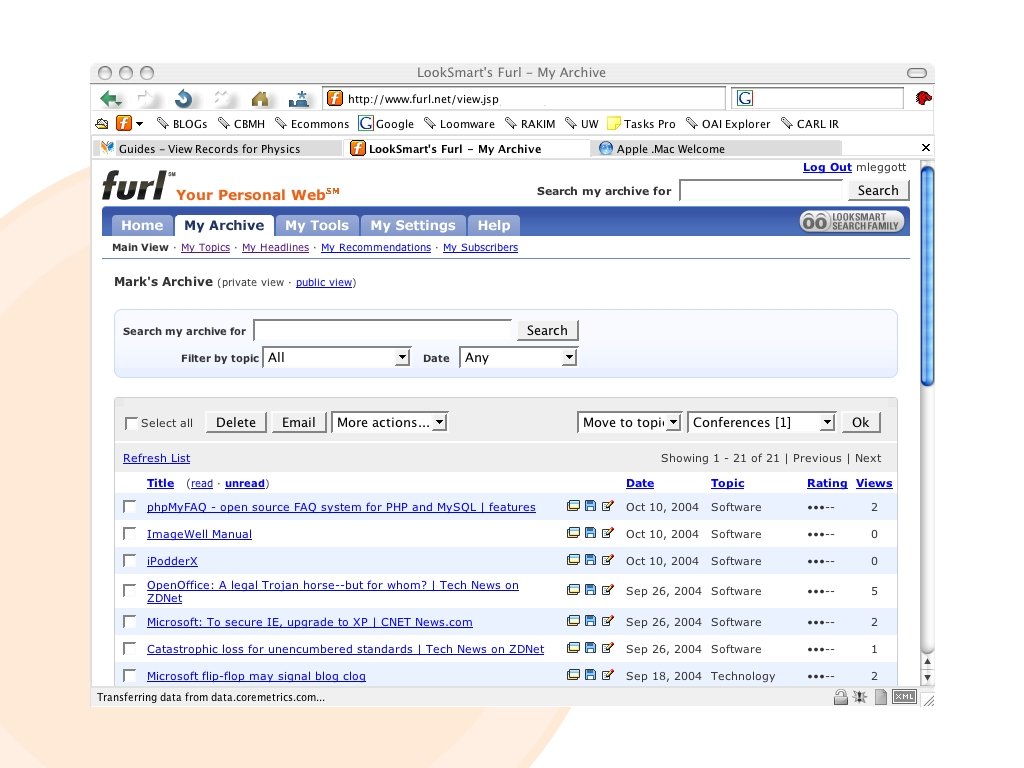Click the Delete button
Screen dimensions: 1024x768
coord(236,423)
